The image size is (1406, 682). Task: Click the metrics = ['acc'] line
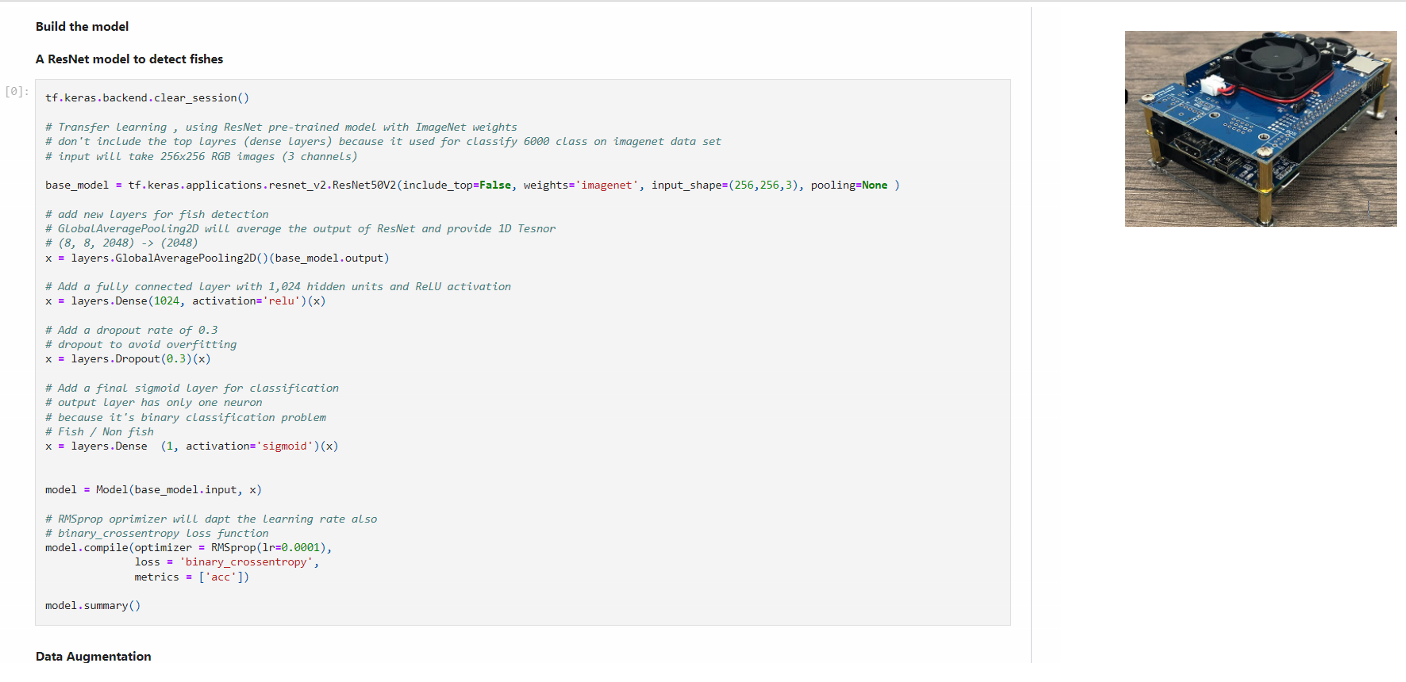click(192, 577)
